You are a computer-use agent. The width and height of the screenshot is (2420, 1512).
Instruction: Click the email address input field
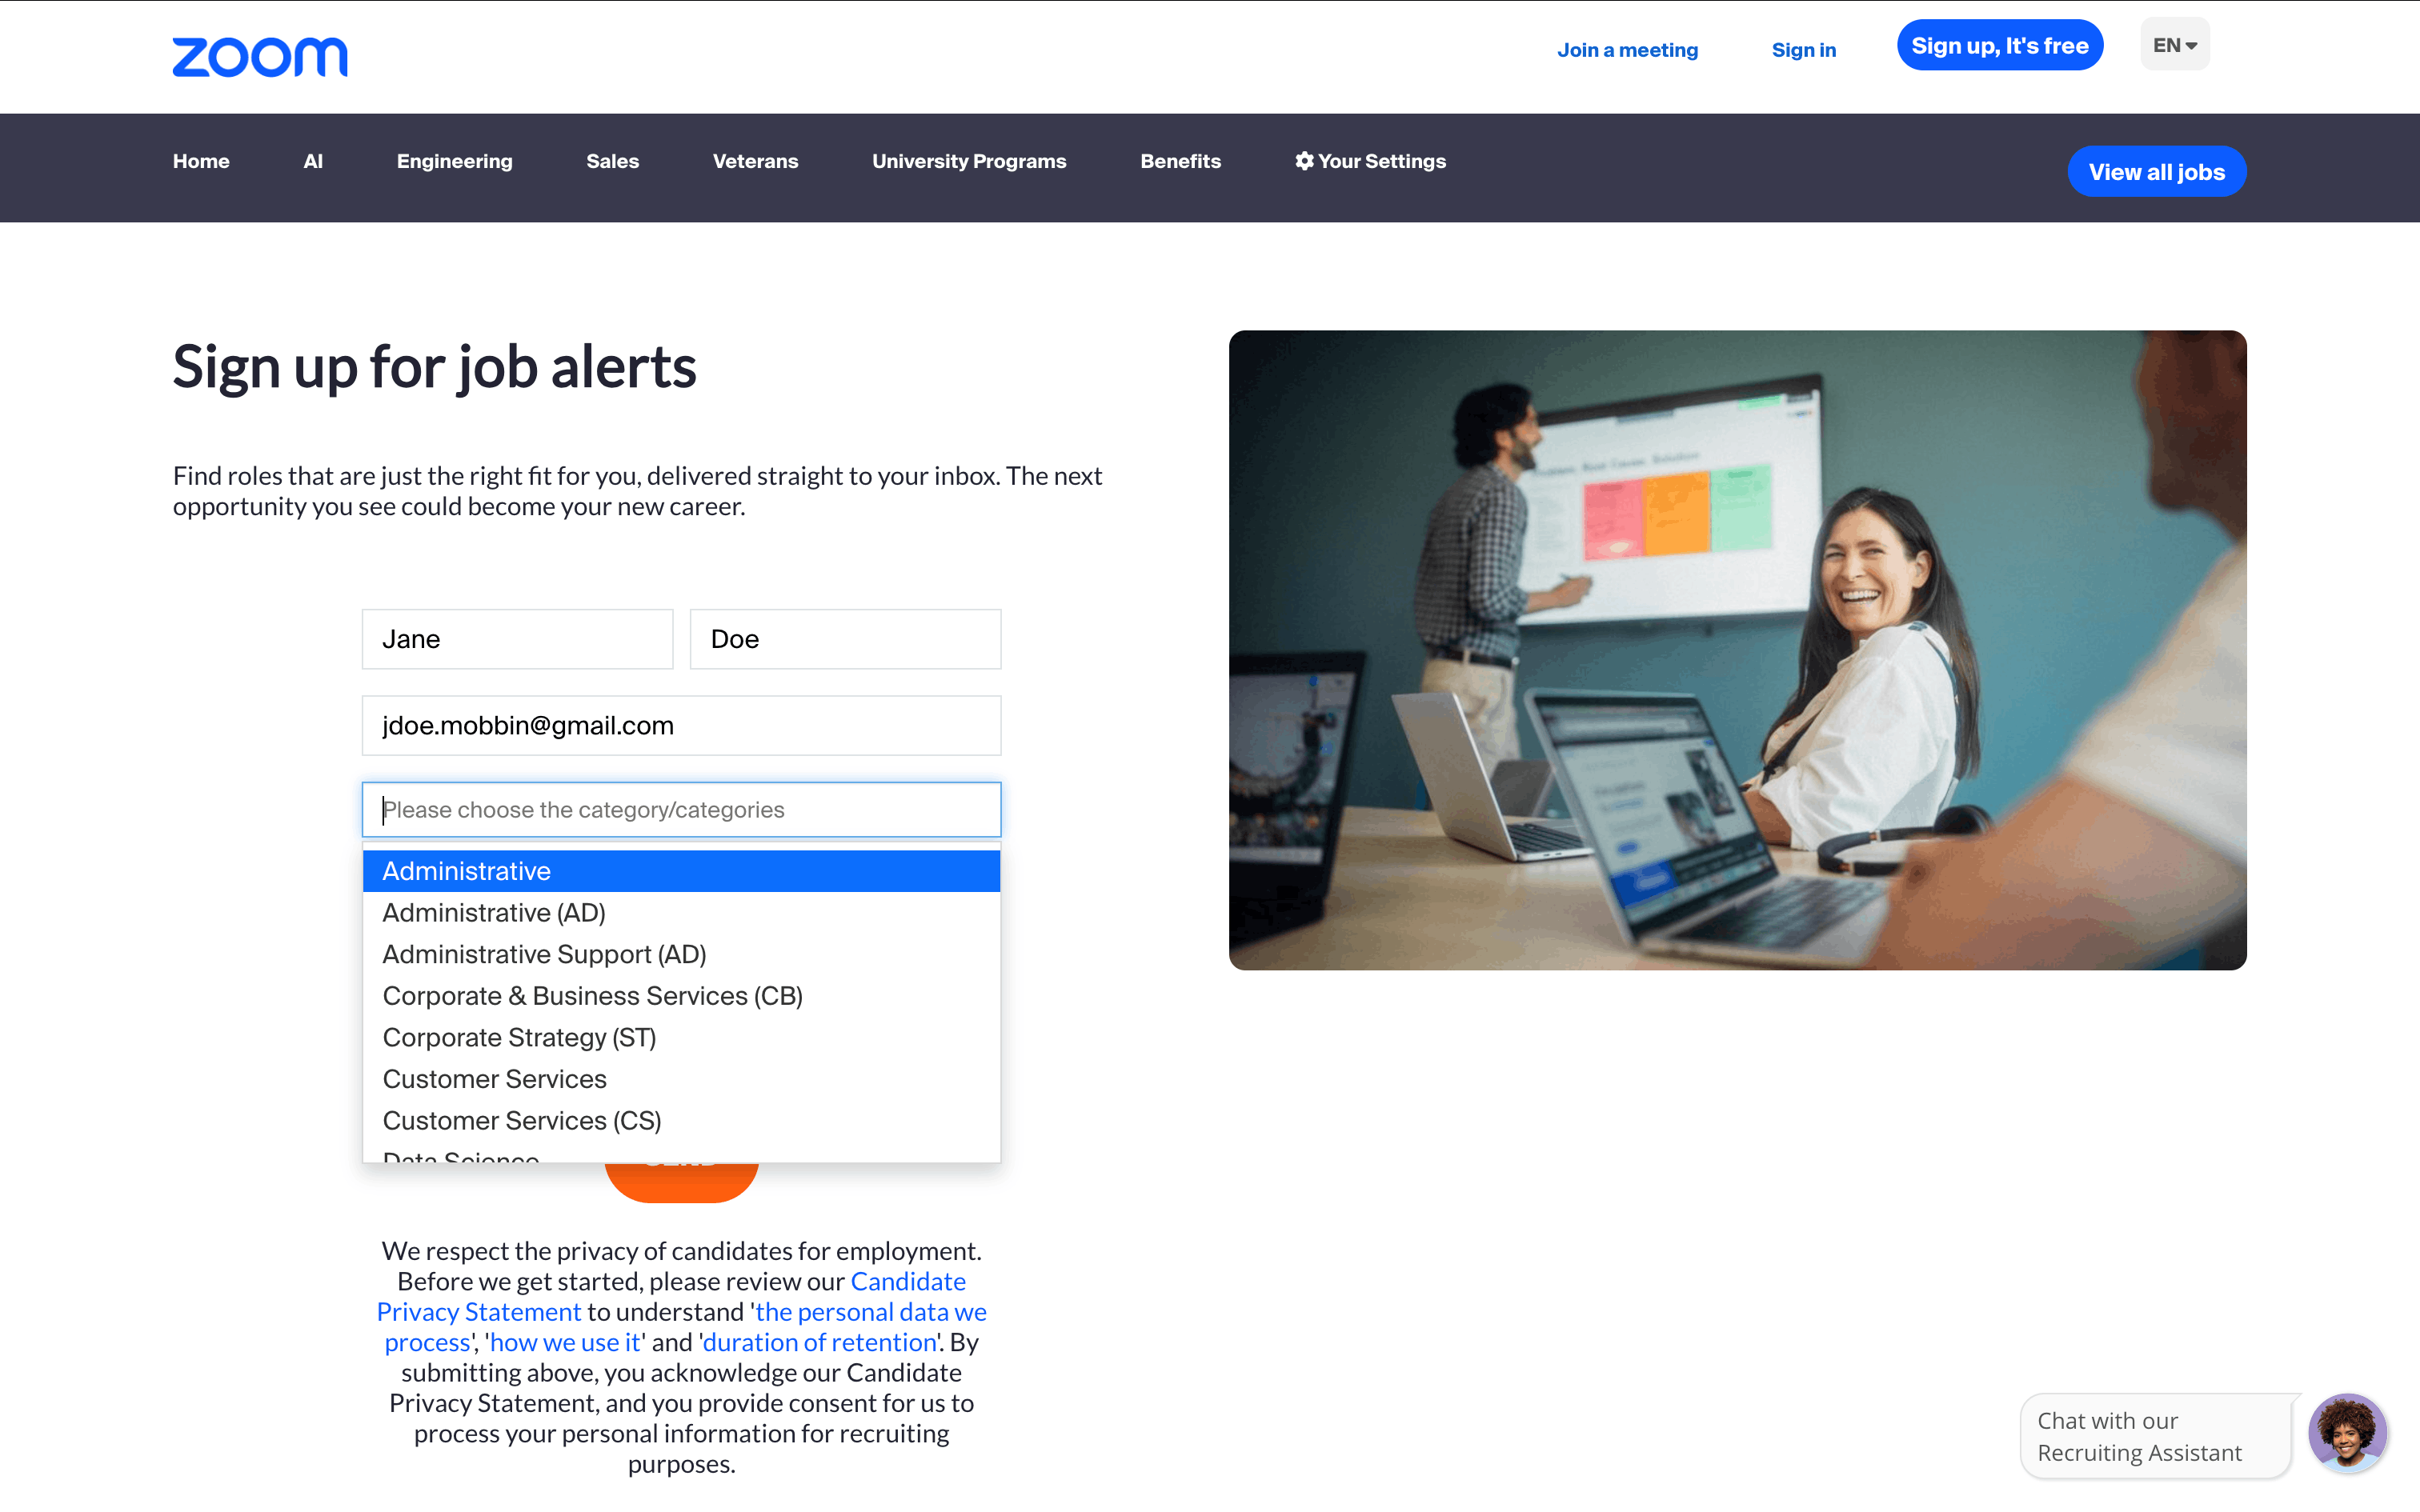[680, 725]
